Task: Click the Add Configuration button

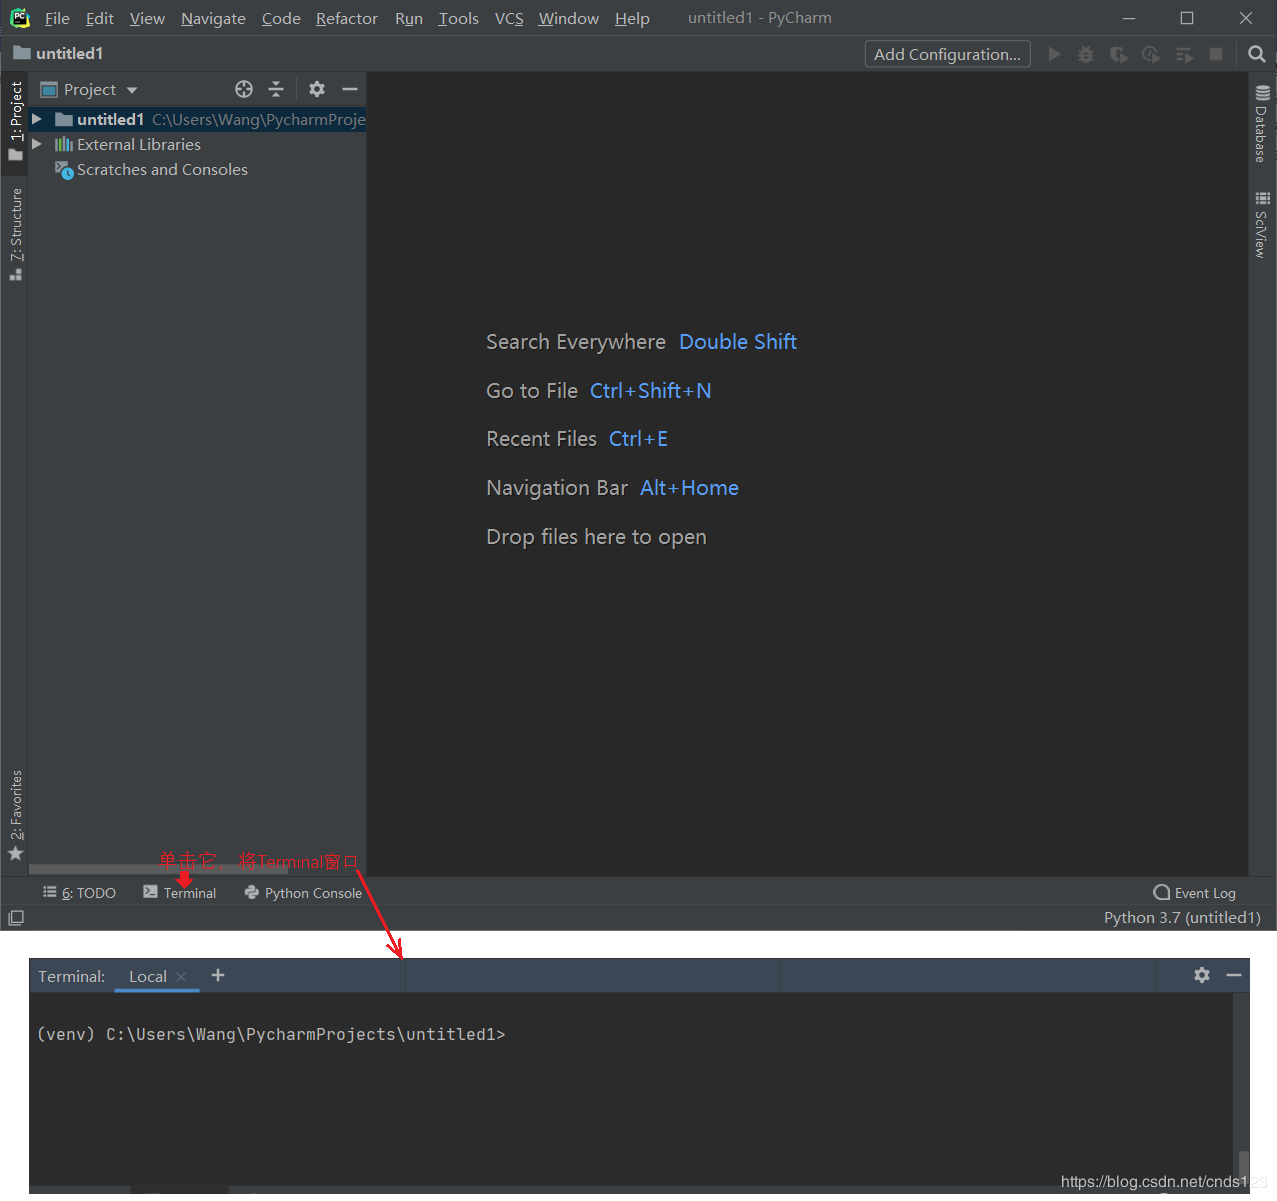Action: point(947,54)
